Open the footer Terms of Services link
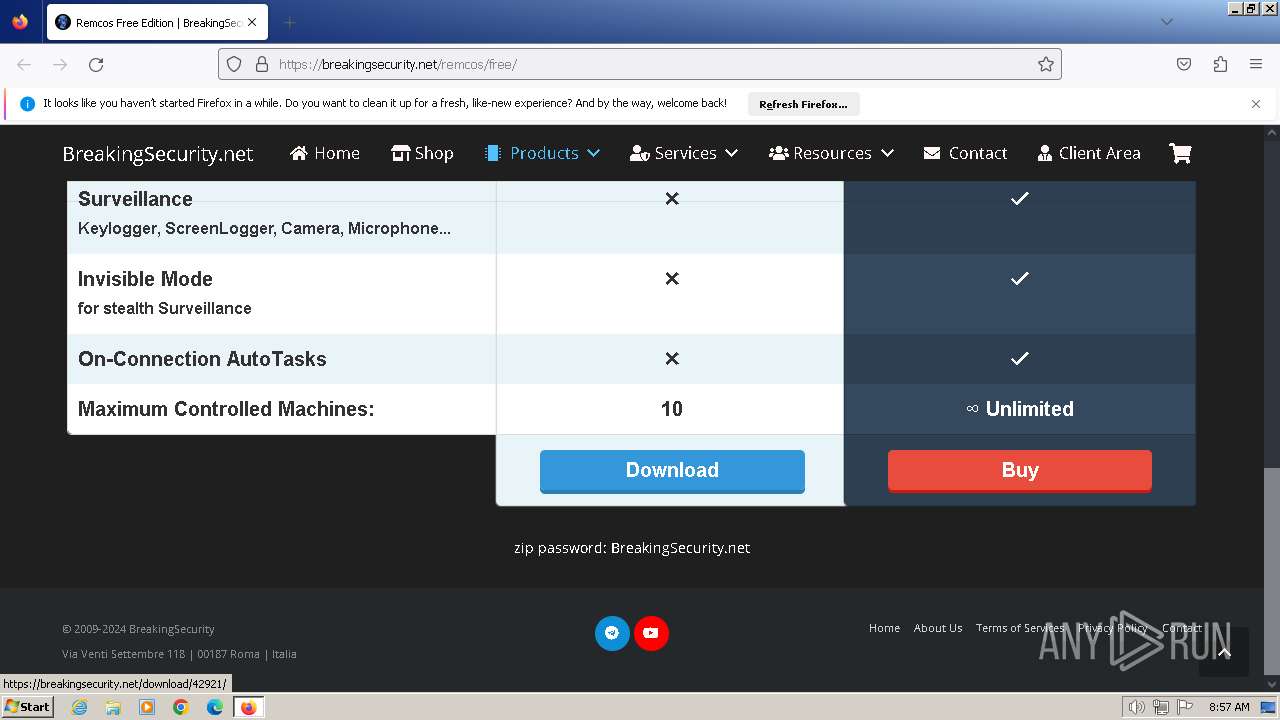The image size is (1280, 720). (x=1020, y=628)
